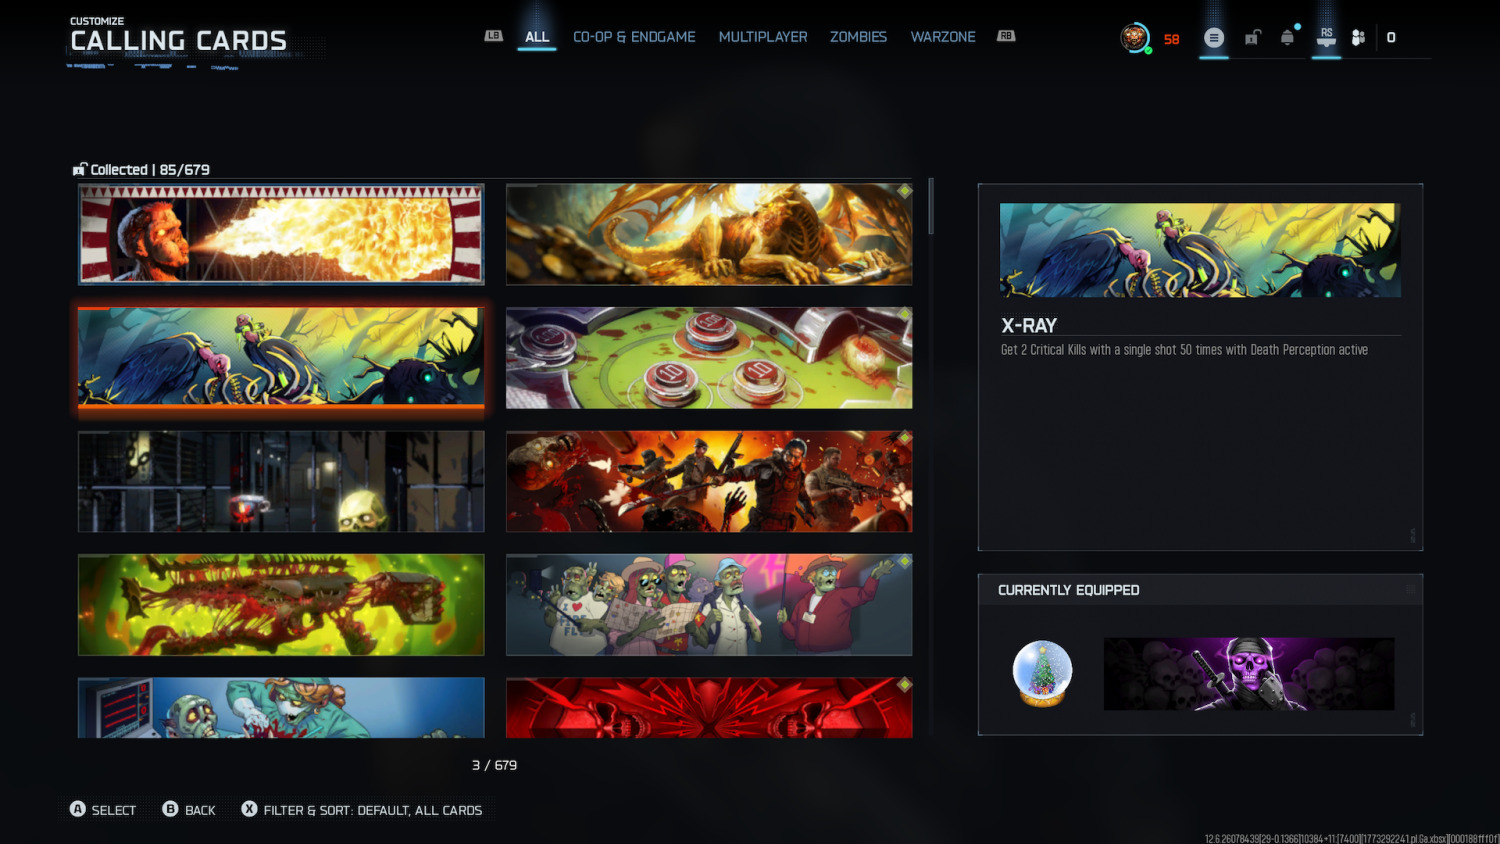Click the equipped purple skull ninja card
This screenshot has width=1500, height=844.
(1249, 674)
